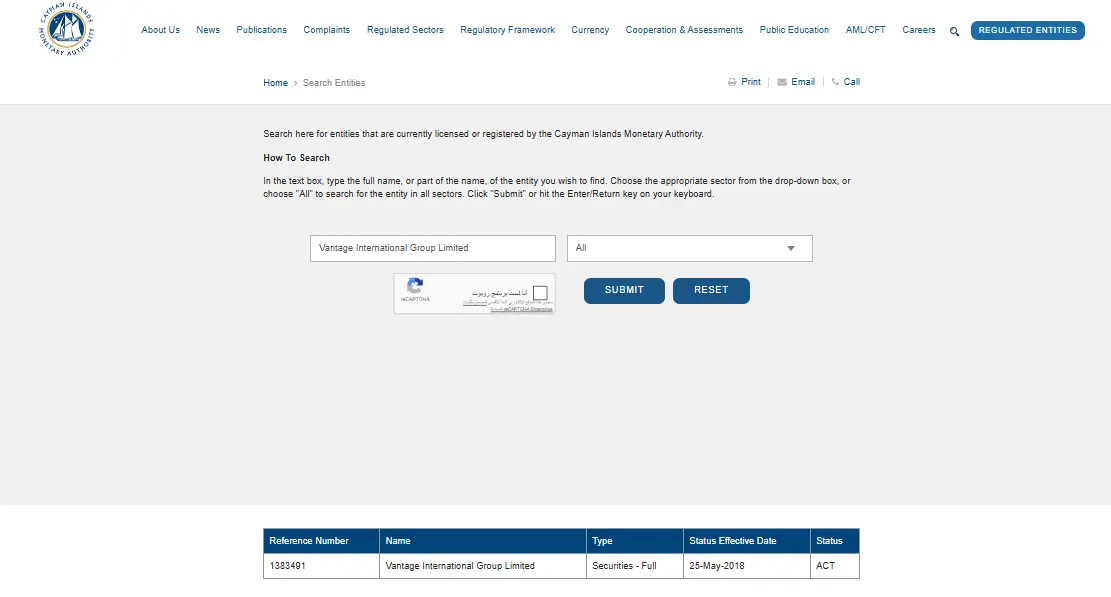This screenshot has height=597, width=1111.
Task: Open the Publications menu
Action: (x=261, y=30)
